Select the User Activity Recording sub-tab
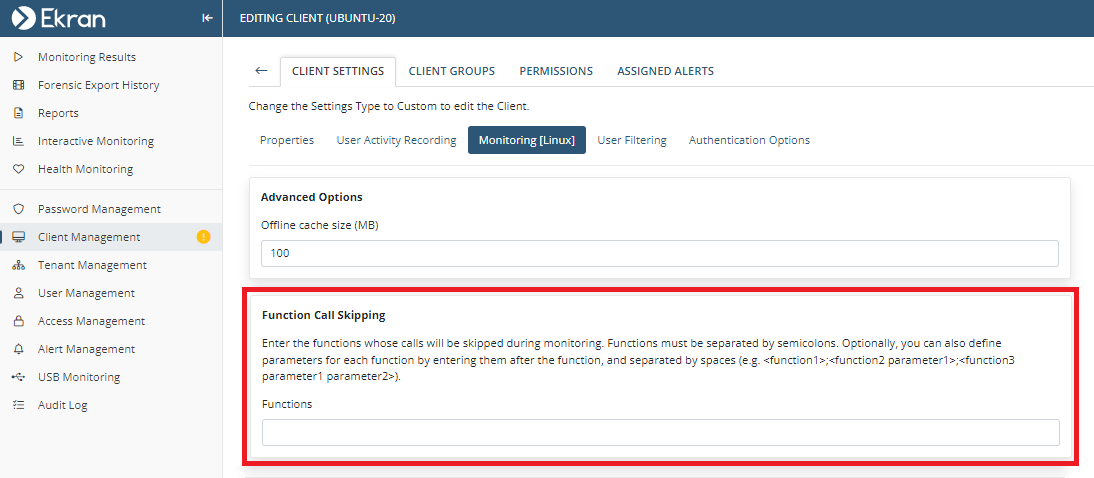 [396, 140]
